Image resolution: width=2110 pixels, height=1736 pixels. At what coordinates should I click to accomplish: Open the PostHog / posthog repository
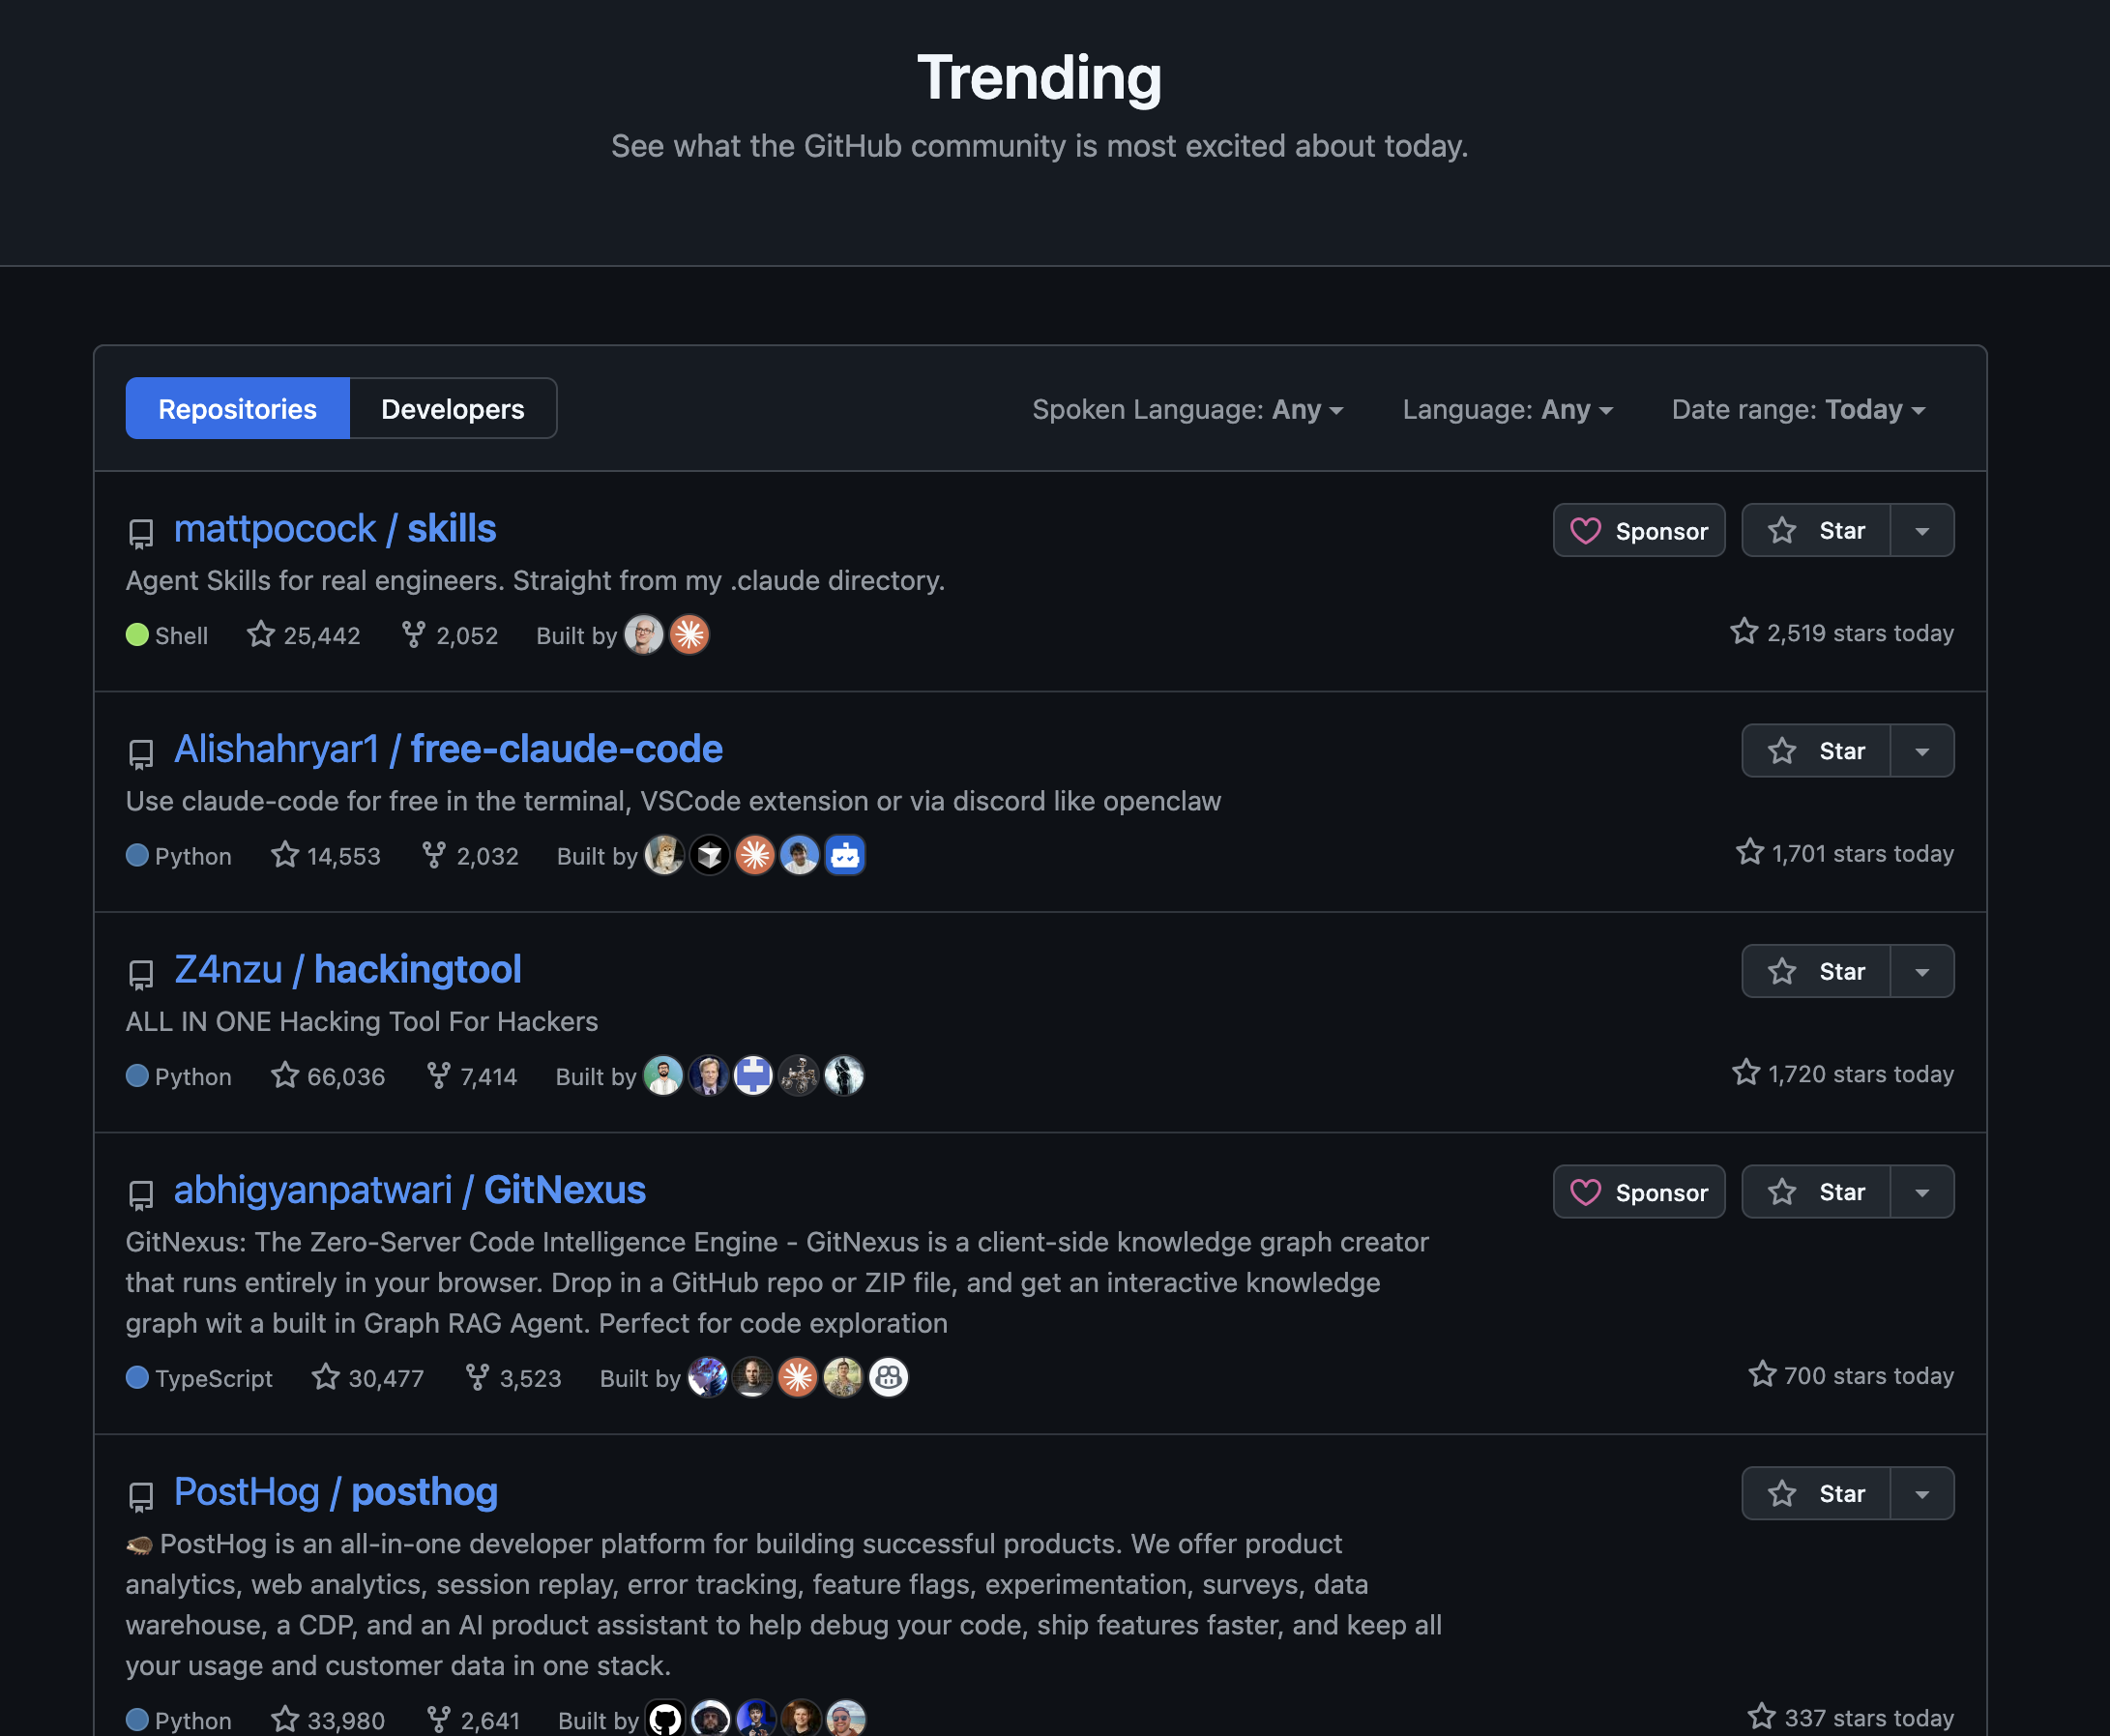point(336,1492)
